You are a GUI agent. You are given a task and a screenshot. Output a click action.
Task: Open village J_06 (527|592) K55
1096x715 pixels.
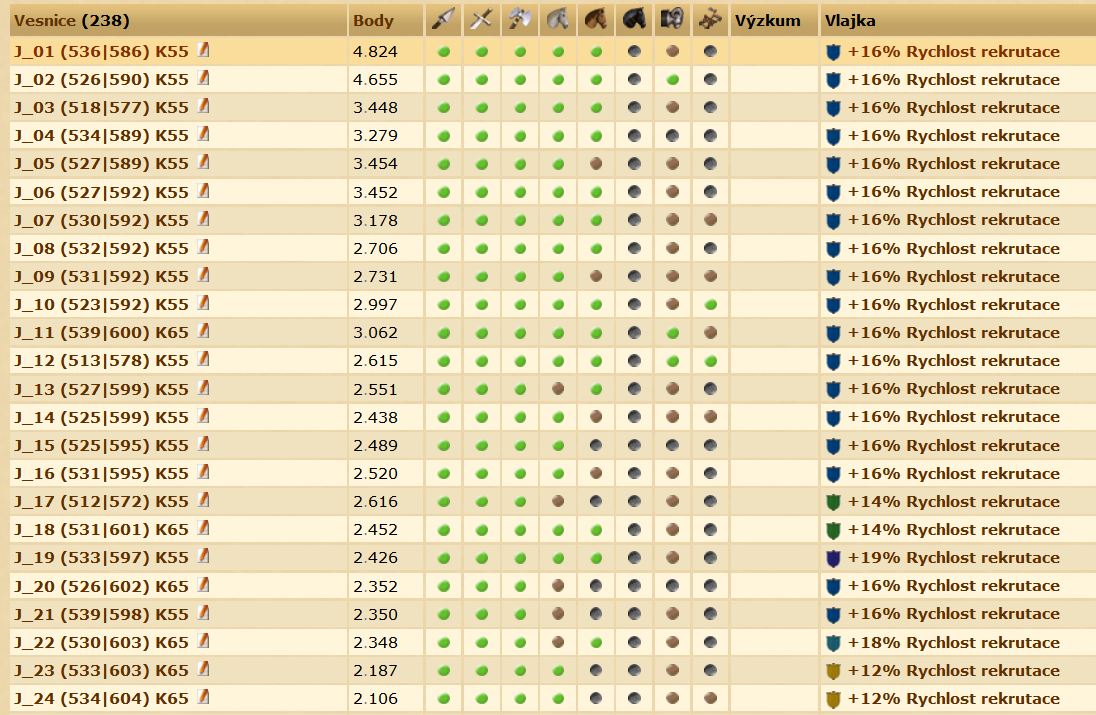pyautogui.click(x=101, y=192)
